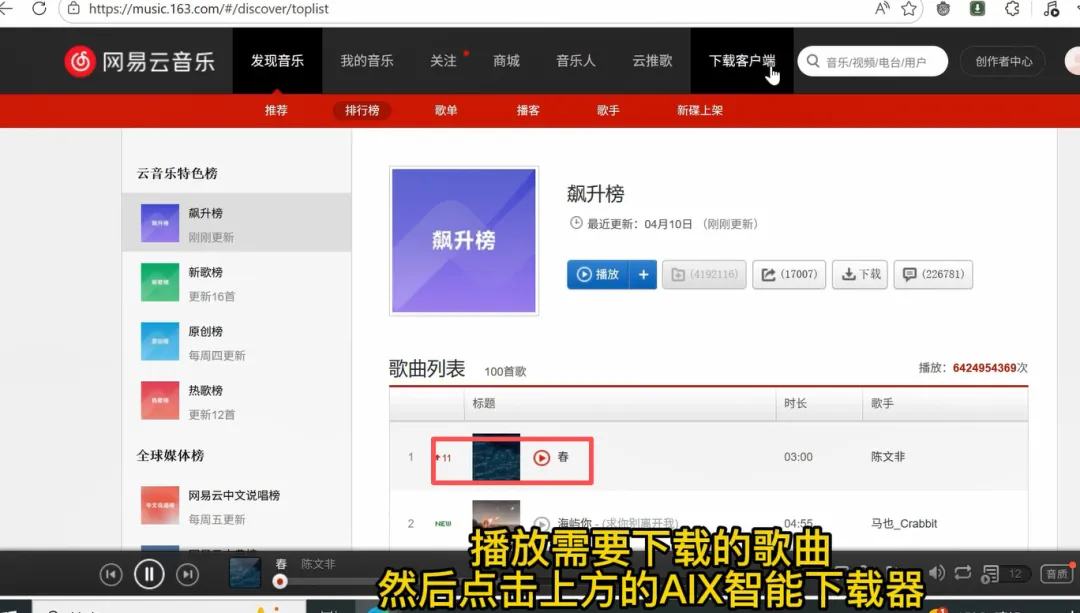Reload the page with the refresh icon
Screen dimensions: 1080x613
tap(39, 8)
